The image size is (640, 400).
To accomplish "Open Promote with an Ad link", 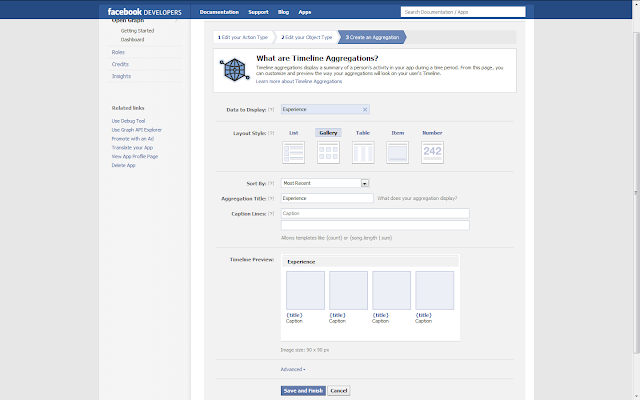I will tap(133, 139).
